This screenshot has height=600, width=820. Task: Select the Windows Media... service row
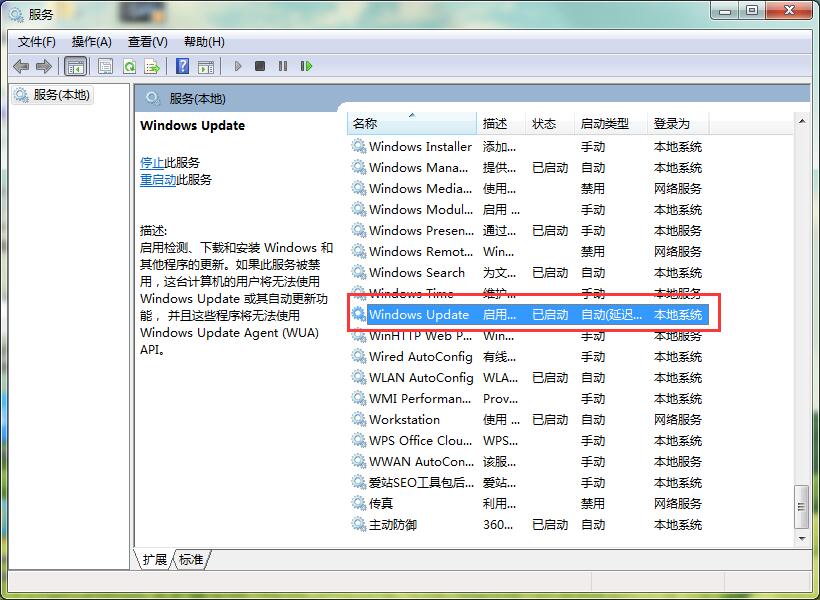(528, 188)
